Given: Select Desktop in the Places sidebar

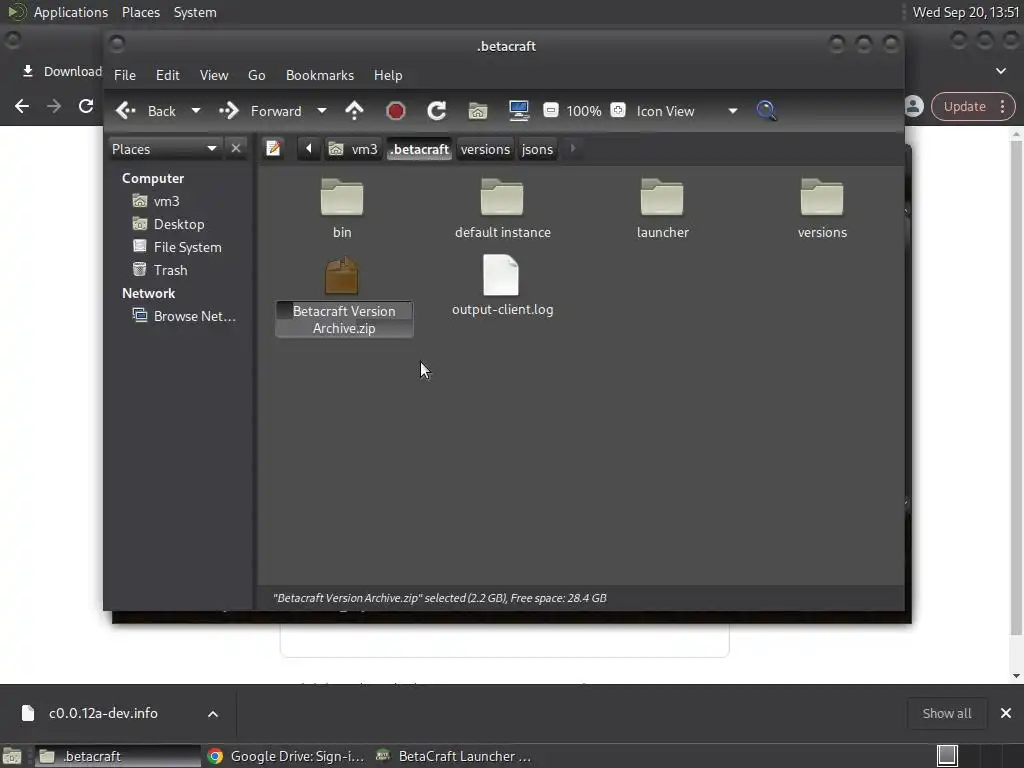Looking at the screenshot, I should (168, 224).
